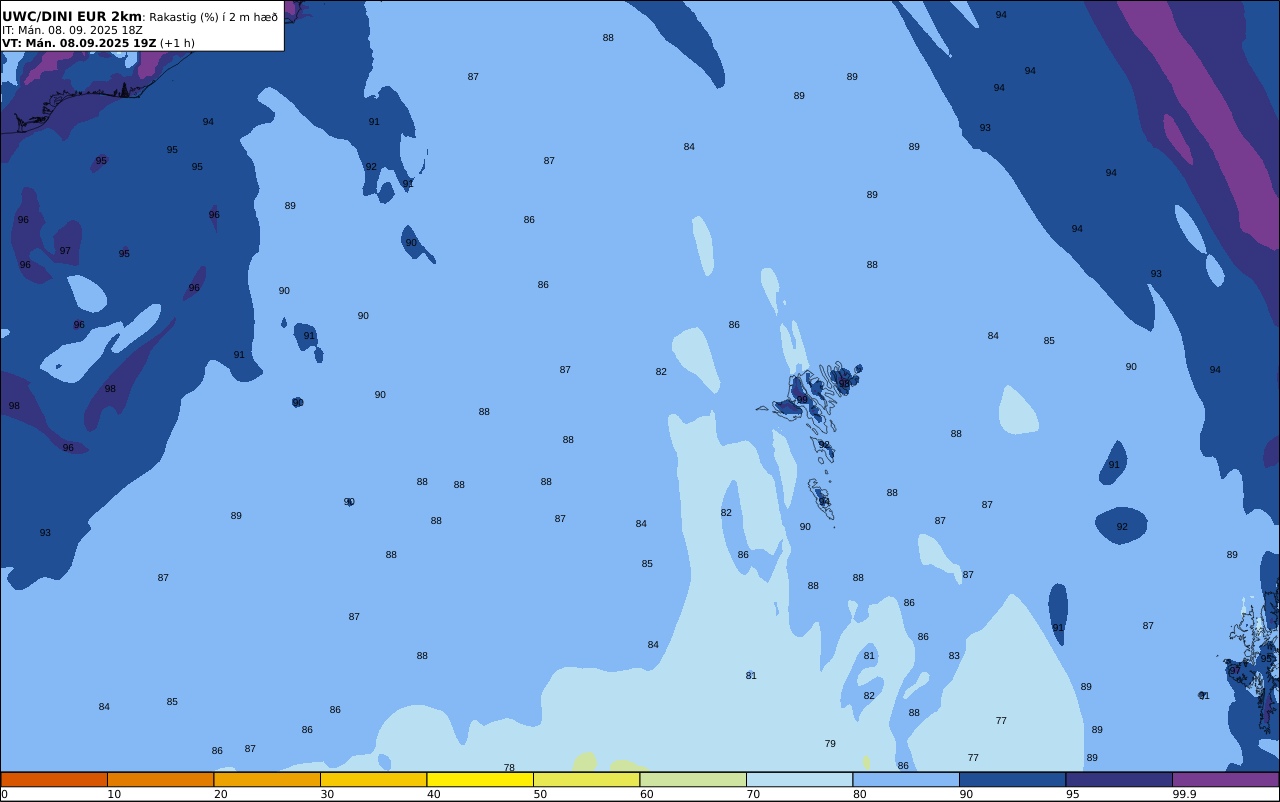Click the '(+1 h)' forecast offset text
The height and width of the screenshot is (802, 1280).
coord(177,43)
